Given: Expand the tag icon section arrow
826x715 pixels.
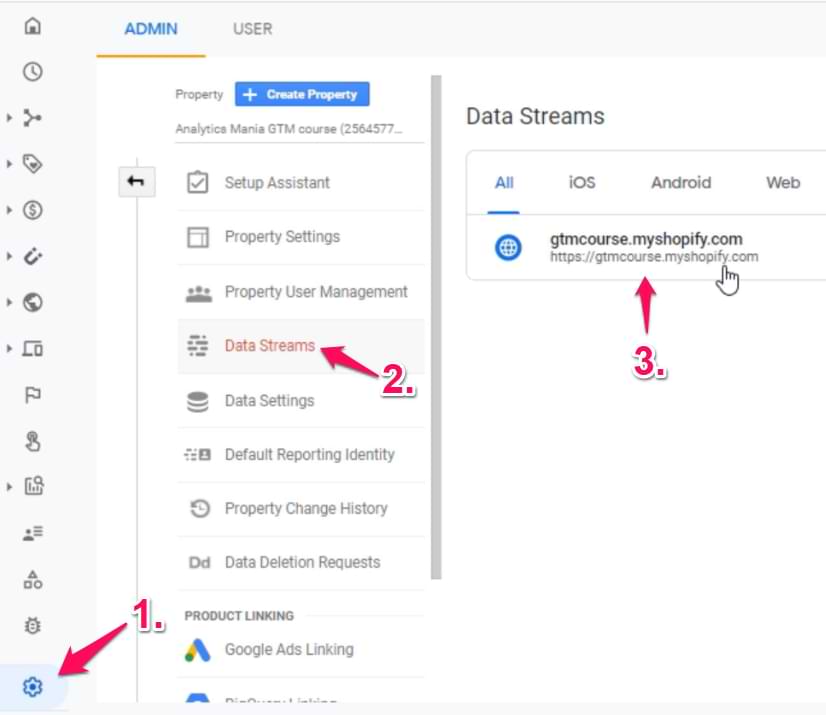Looking at the screenshot, I should [x=9, y=164].
